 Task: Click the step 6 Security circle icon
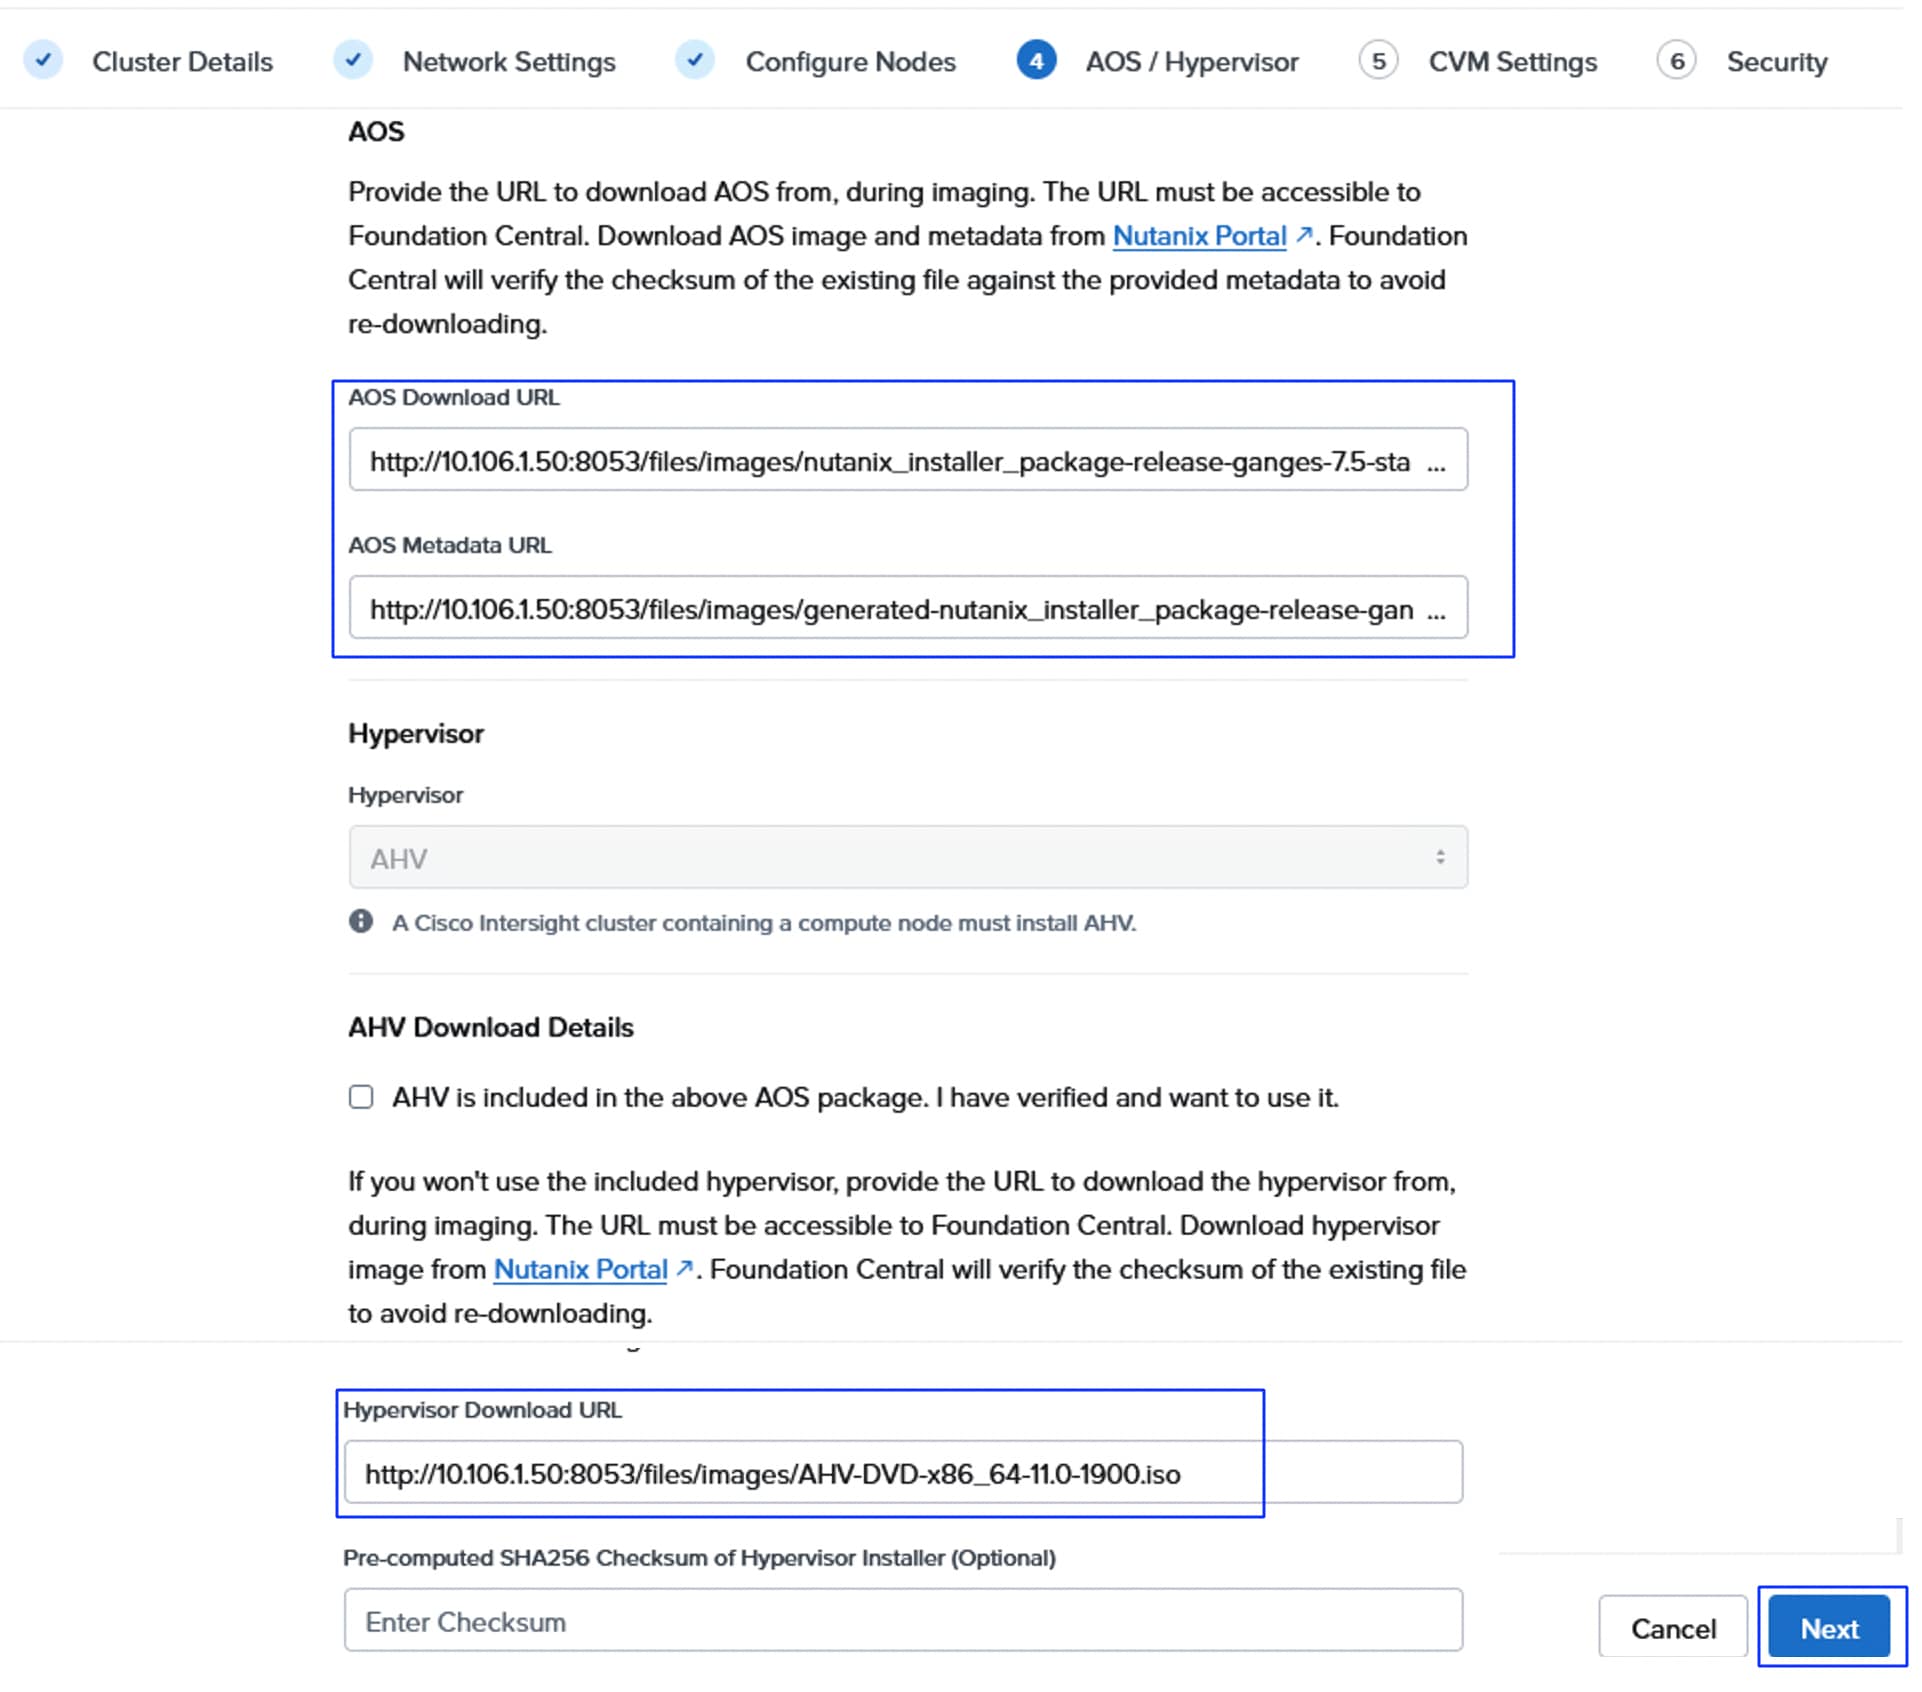click(x=1677, y=61)
